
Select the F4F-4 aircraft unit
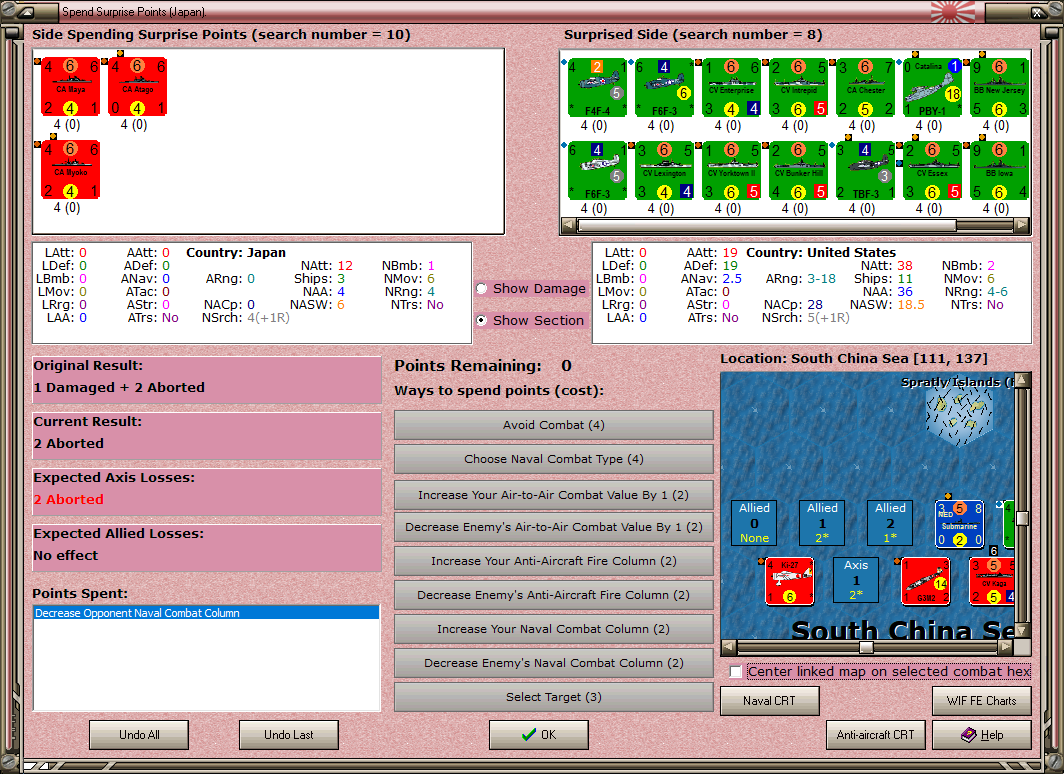click(x=597, y=88)
